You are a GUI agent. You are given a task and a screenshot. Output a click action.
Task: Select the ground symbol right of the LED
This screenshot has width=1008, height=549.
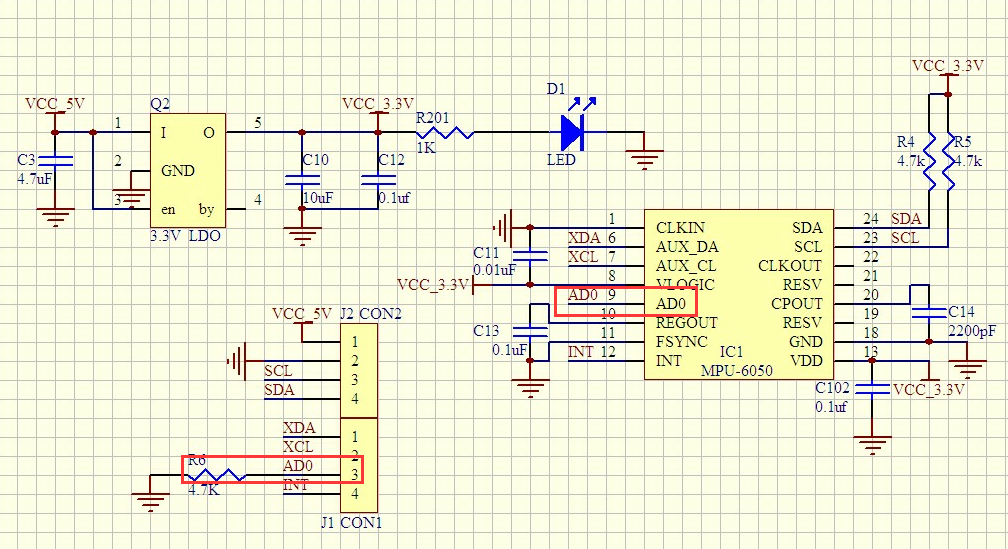point(644,158)
